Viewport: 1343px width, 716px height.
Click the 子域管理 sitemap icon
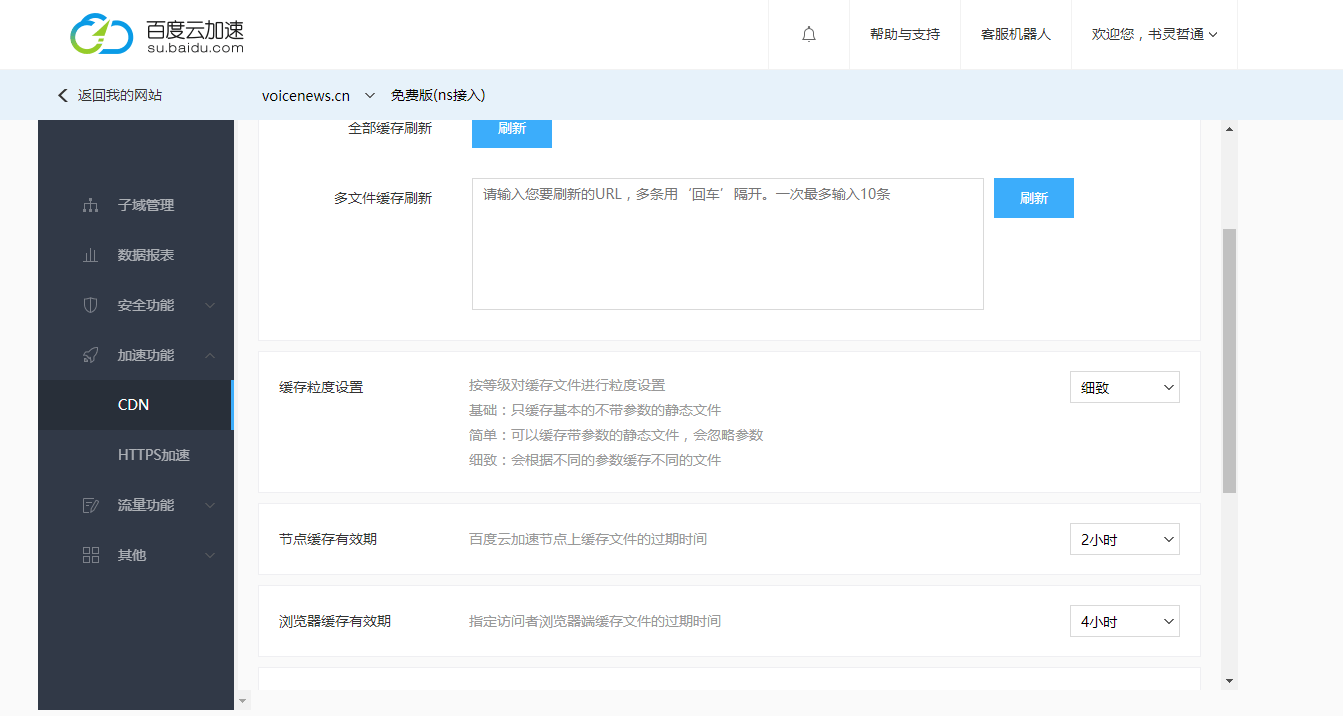tap(90, 205)
